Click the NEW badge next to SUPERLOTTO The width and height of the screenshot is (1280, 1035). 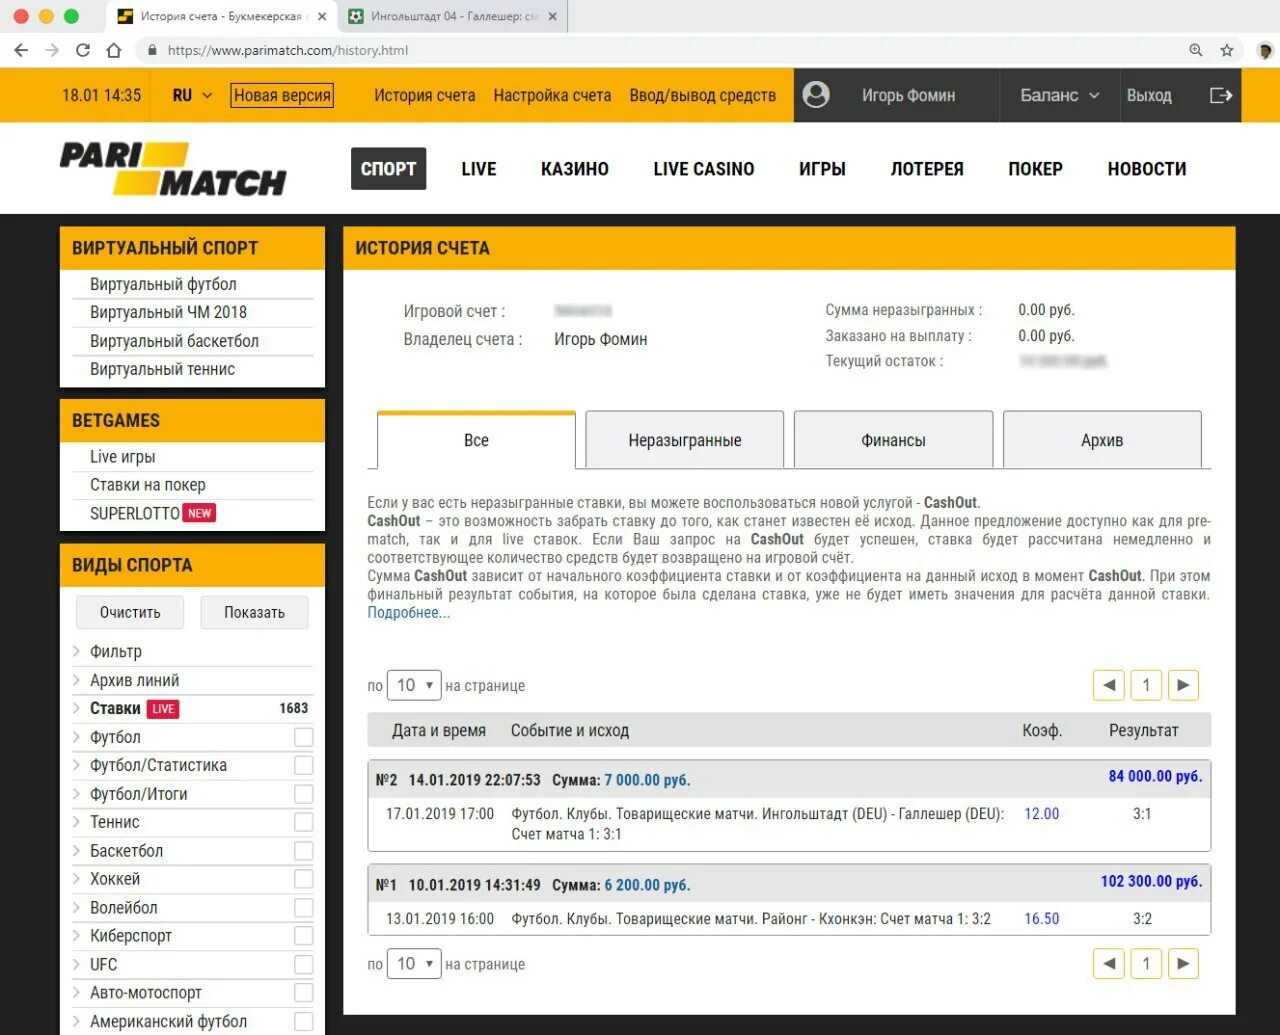click(x=200, y=513)
